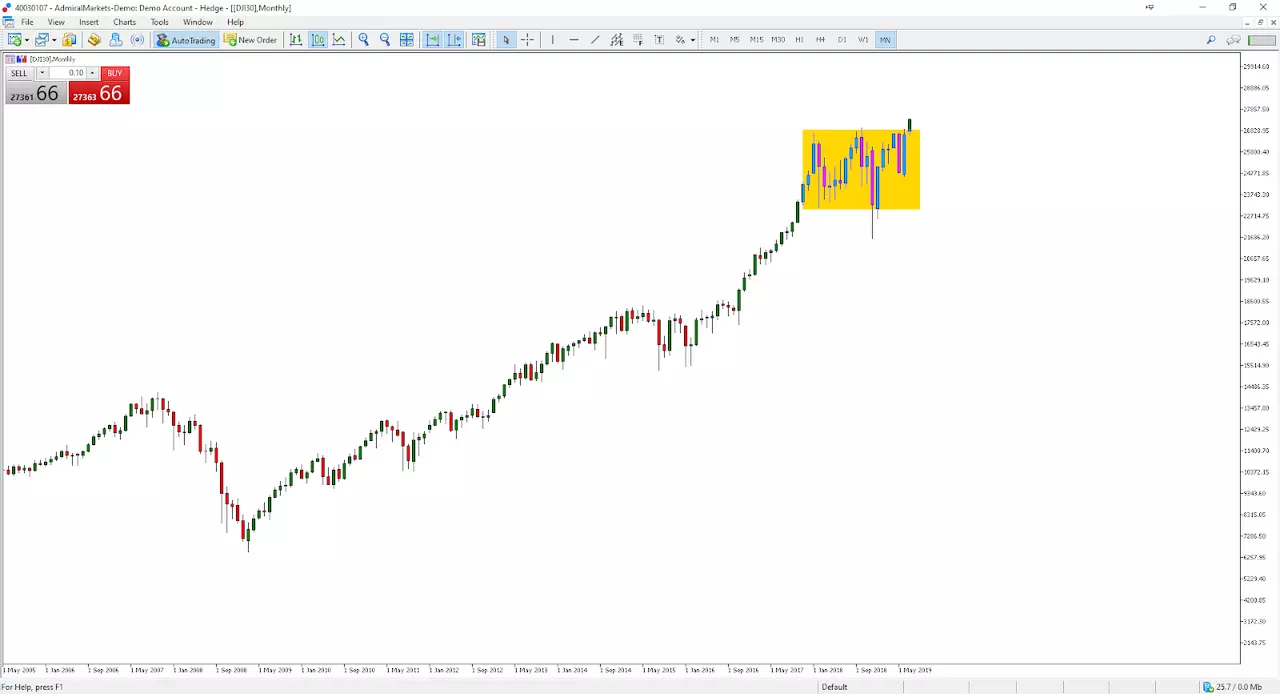Click the search magnifier icon in toolbar
1280x694 pixels.
pos(1211,40)
